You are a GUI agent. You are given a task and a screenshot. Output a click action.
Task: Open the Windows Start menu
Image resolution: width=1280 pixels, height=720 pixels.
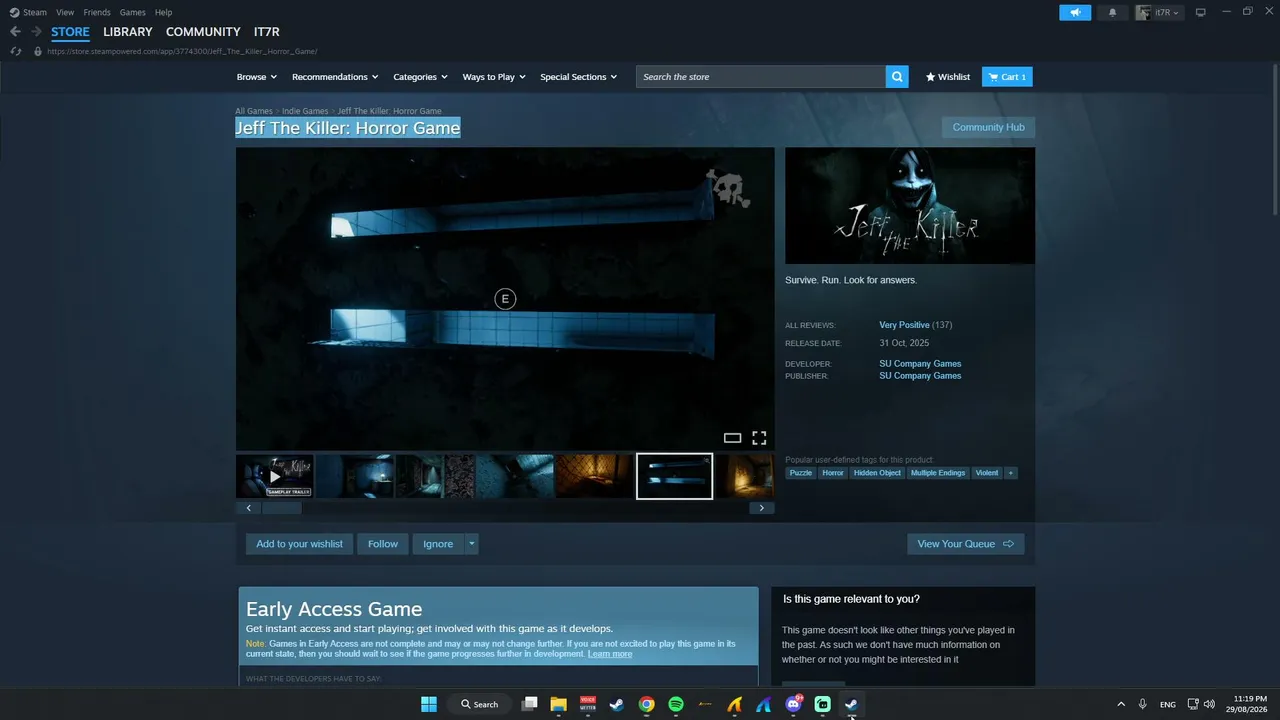[x=429, y=704]
